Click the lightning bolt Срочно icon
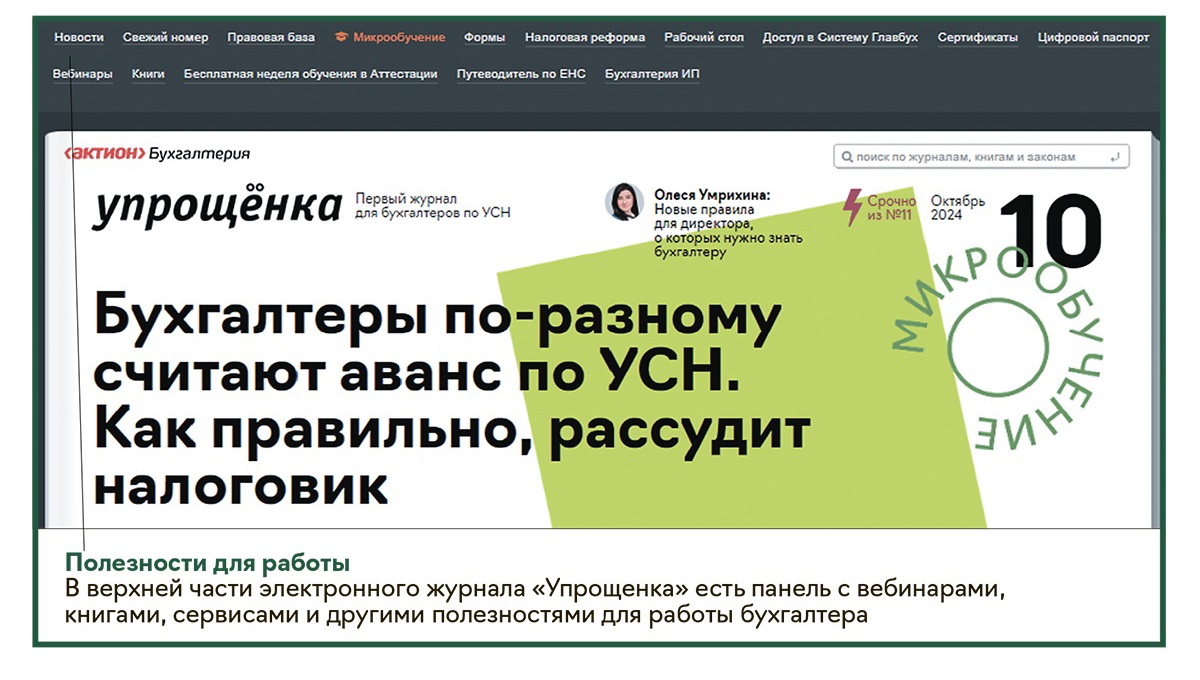The height and width of the screenshot is (680, 1200). click(852, 206)
